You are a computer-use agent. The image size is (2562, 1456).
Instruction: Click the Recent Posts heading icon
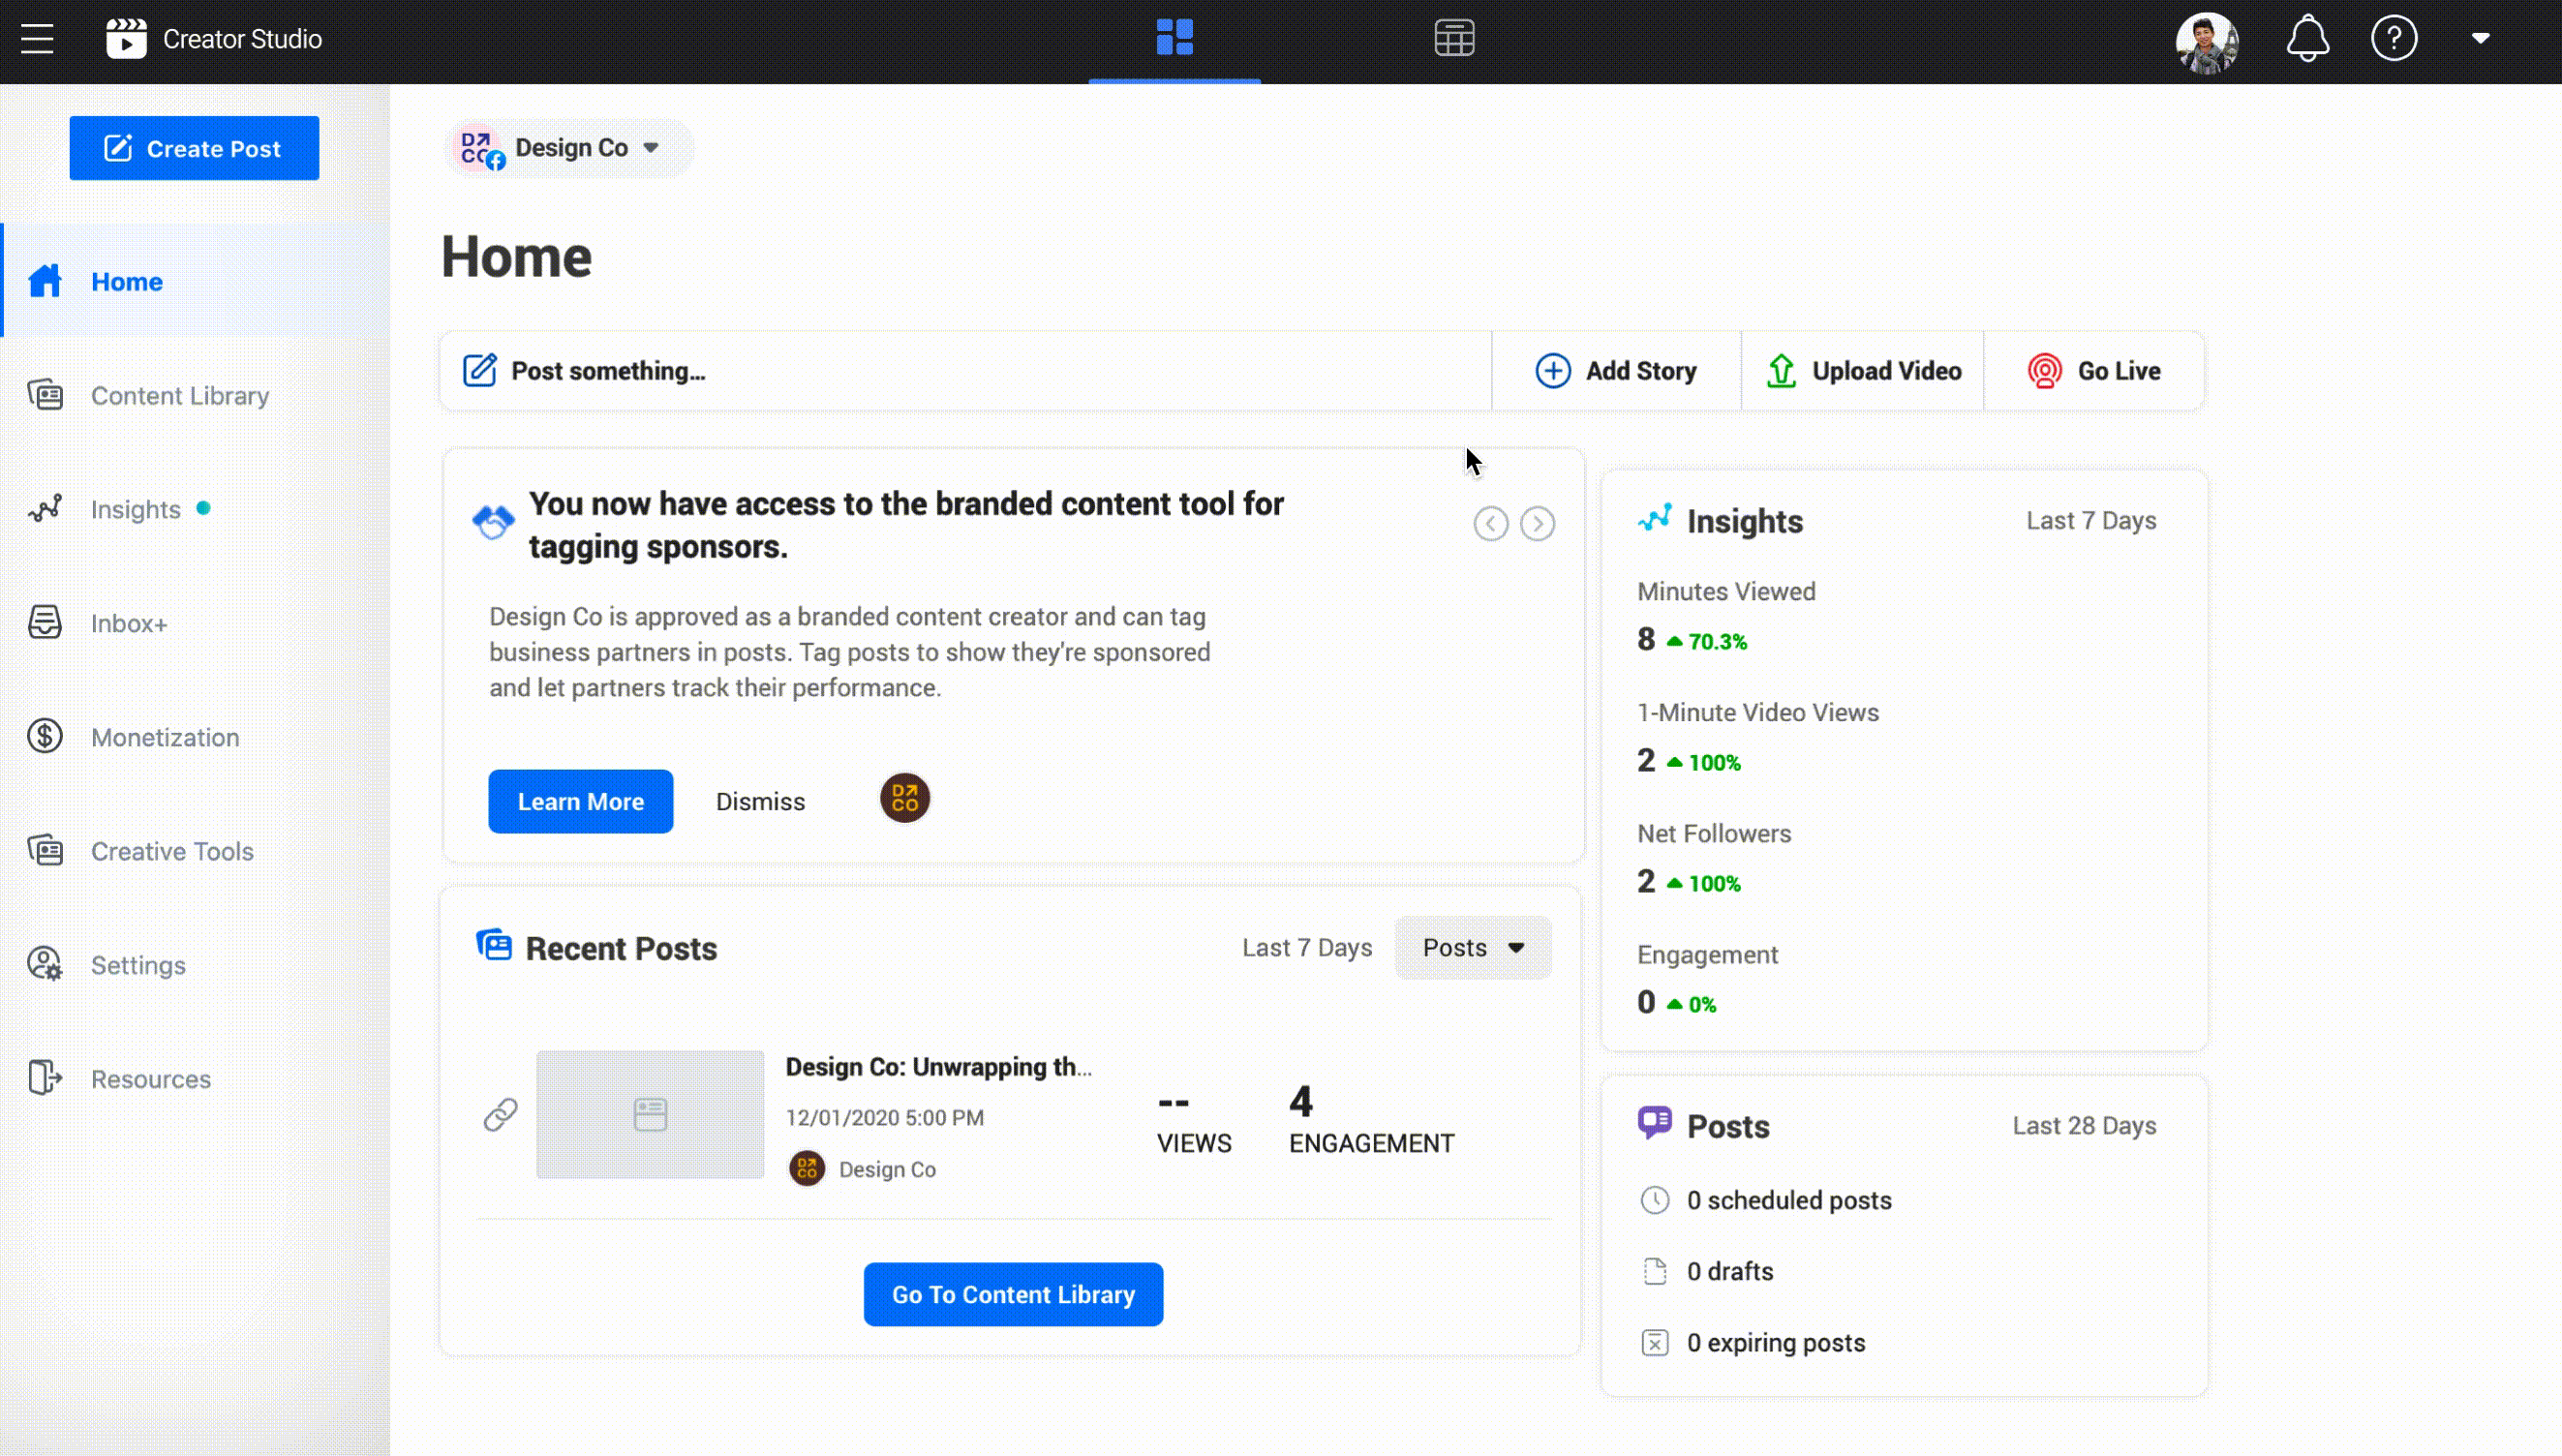[x=494, y=945]
